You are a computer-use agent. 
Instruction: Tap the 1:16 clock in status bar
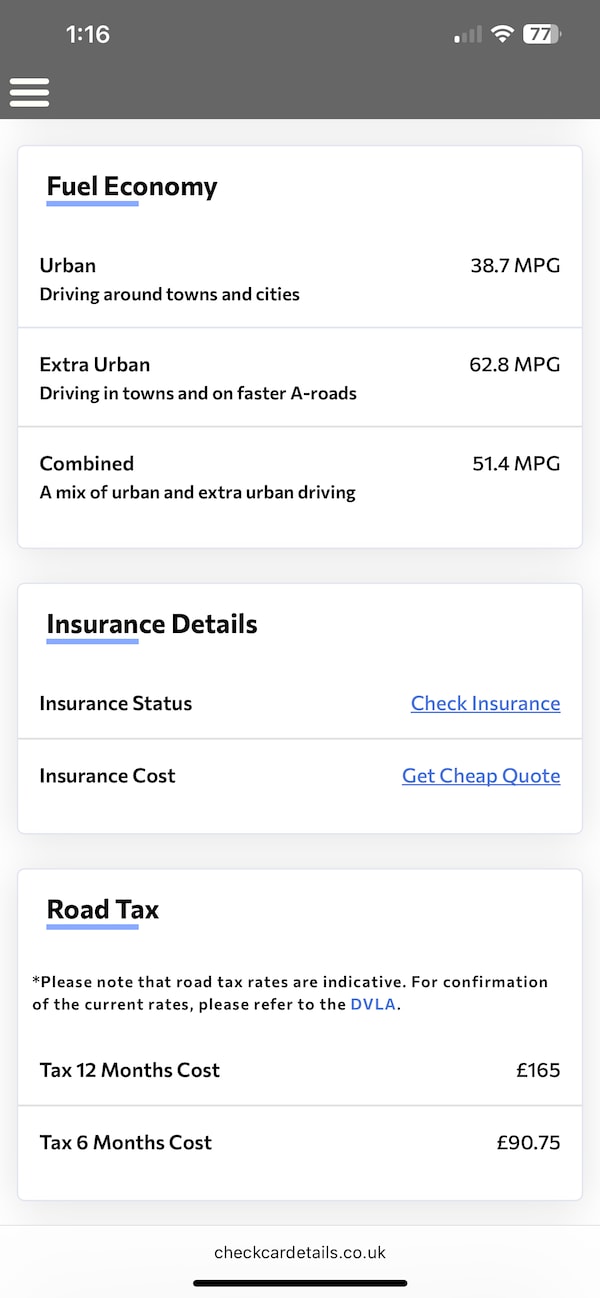(88, 34)
